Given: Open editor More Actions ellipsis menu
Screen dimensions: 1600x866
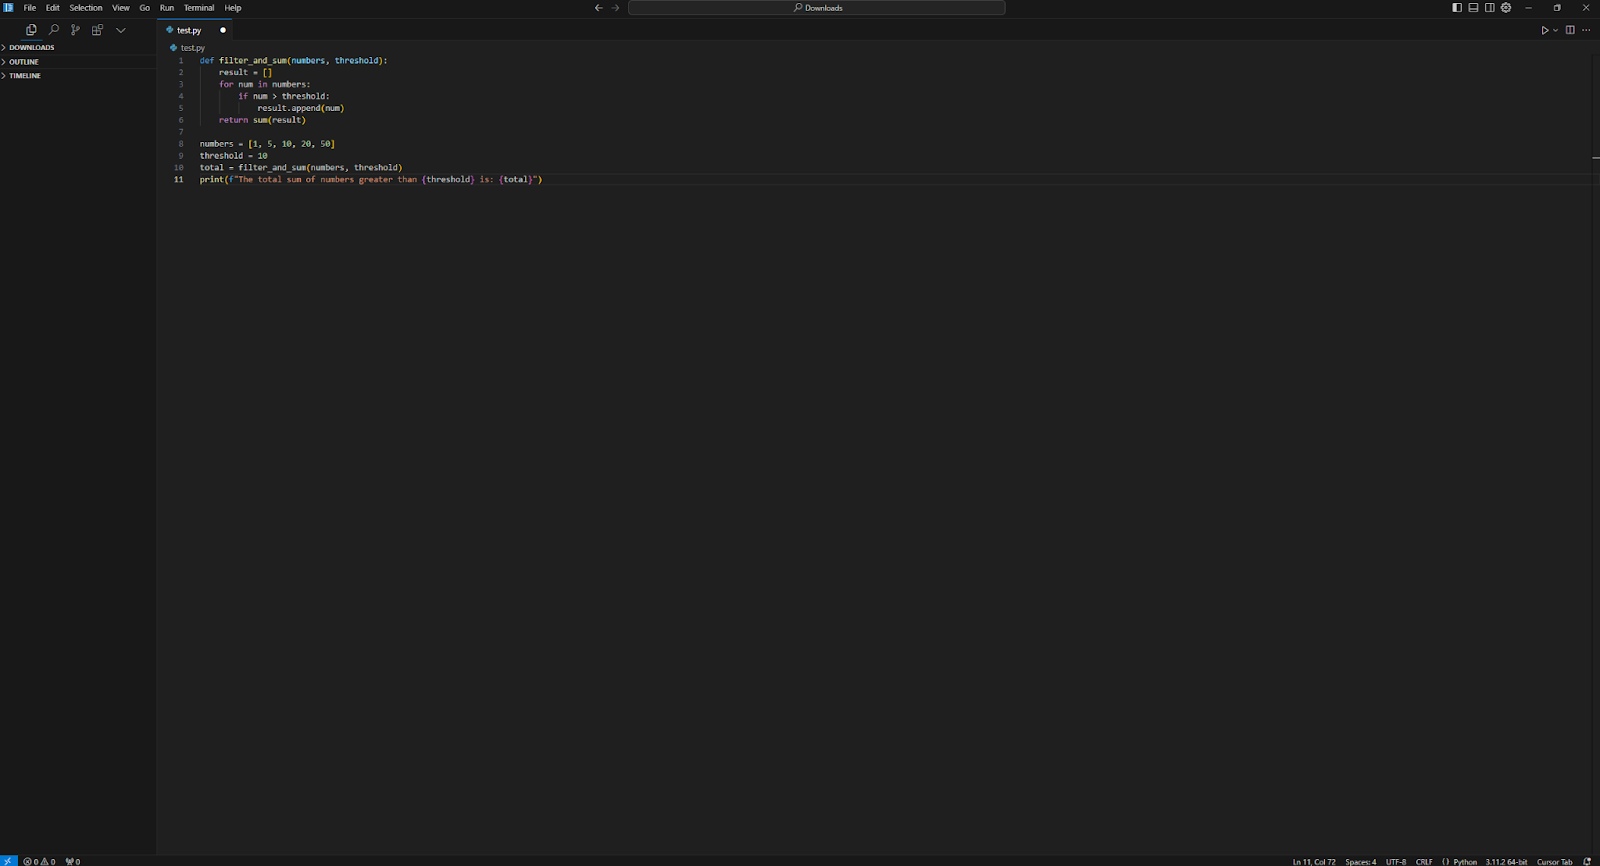Looking at the screenshot, I should 1586,30.
